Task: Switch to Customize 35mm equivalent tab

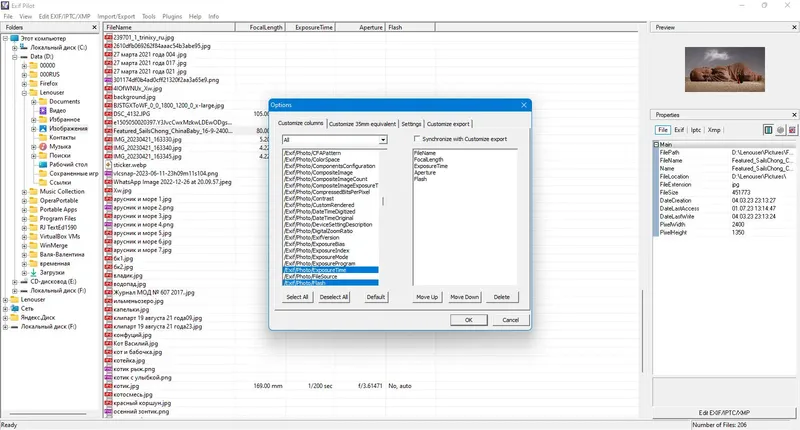Action: [362, 124]
